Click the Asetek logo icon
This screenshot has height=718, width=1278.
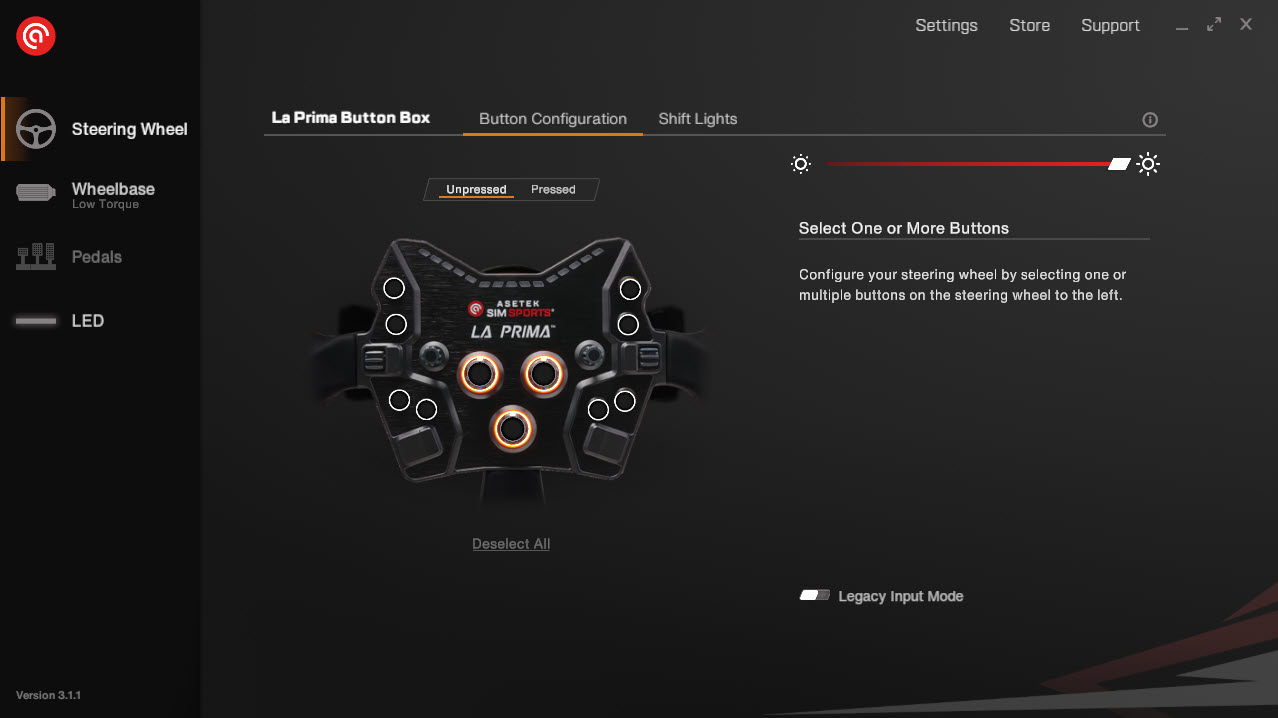click(x=36, y=37)
